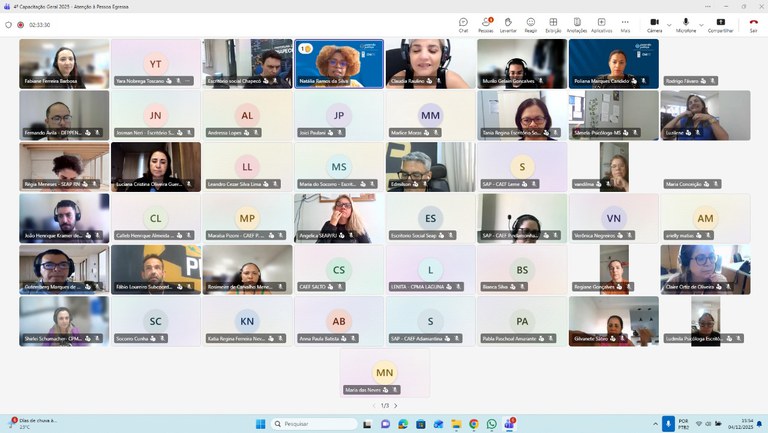Open the Mais options menu
Image resolution: width=768 pixels, height=433 pixels.
(x=625, y=25)
